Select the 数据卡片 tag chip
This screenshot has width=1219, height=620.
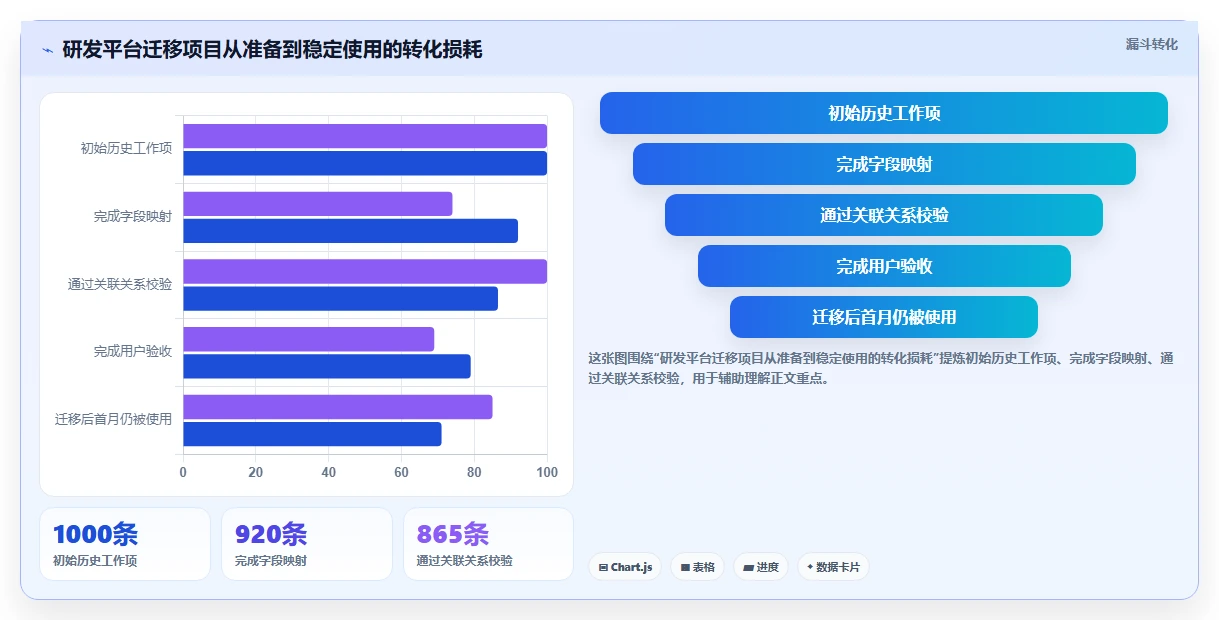(833, 567)
